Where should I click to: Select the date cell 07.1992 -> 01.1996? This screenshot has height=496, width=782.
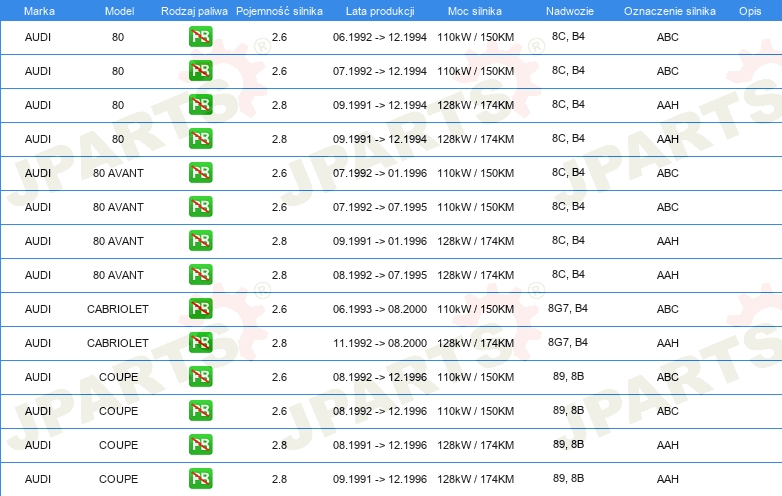pos(380,173)
